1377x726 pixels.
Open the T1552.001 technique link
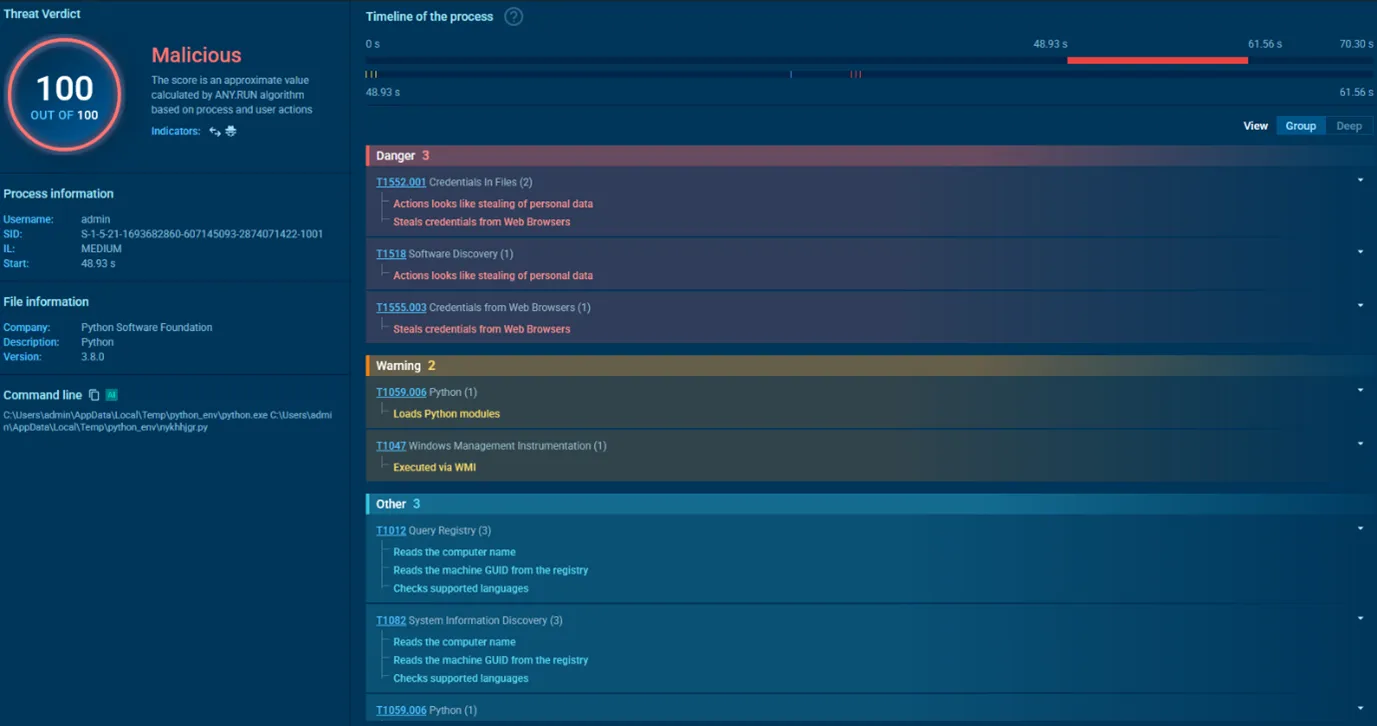[401, 182]
